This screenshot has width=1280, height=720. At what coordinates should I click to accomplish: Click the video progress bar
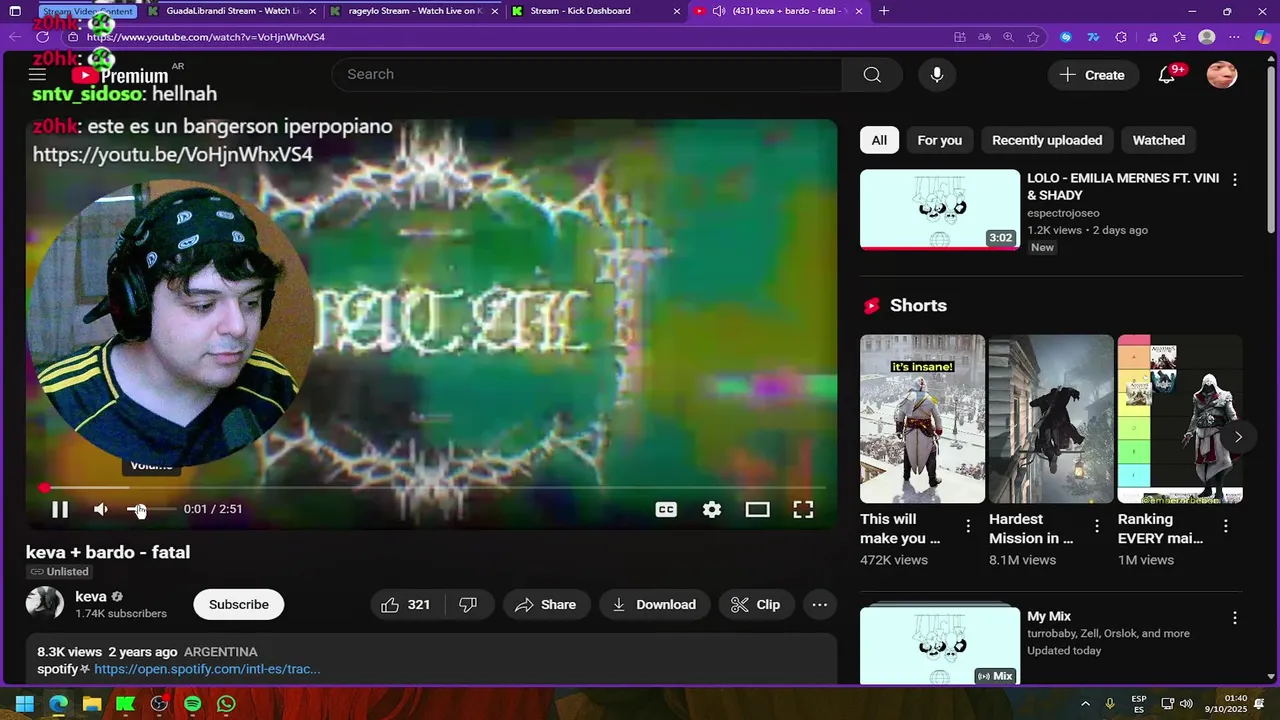pyautogui.click(x=432, y=488)
